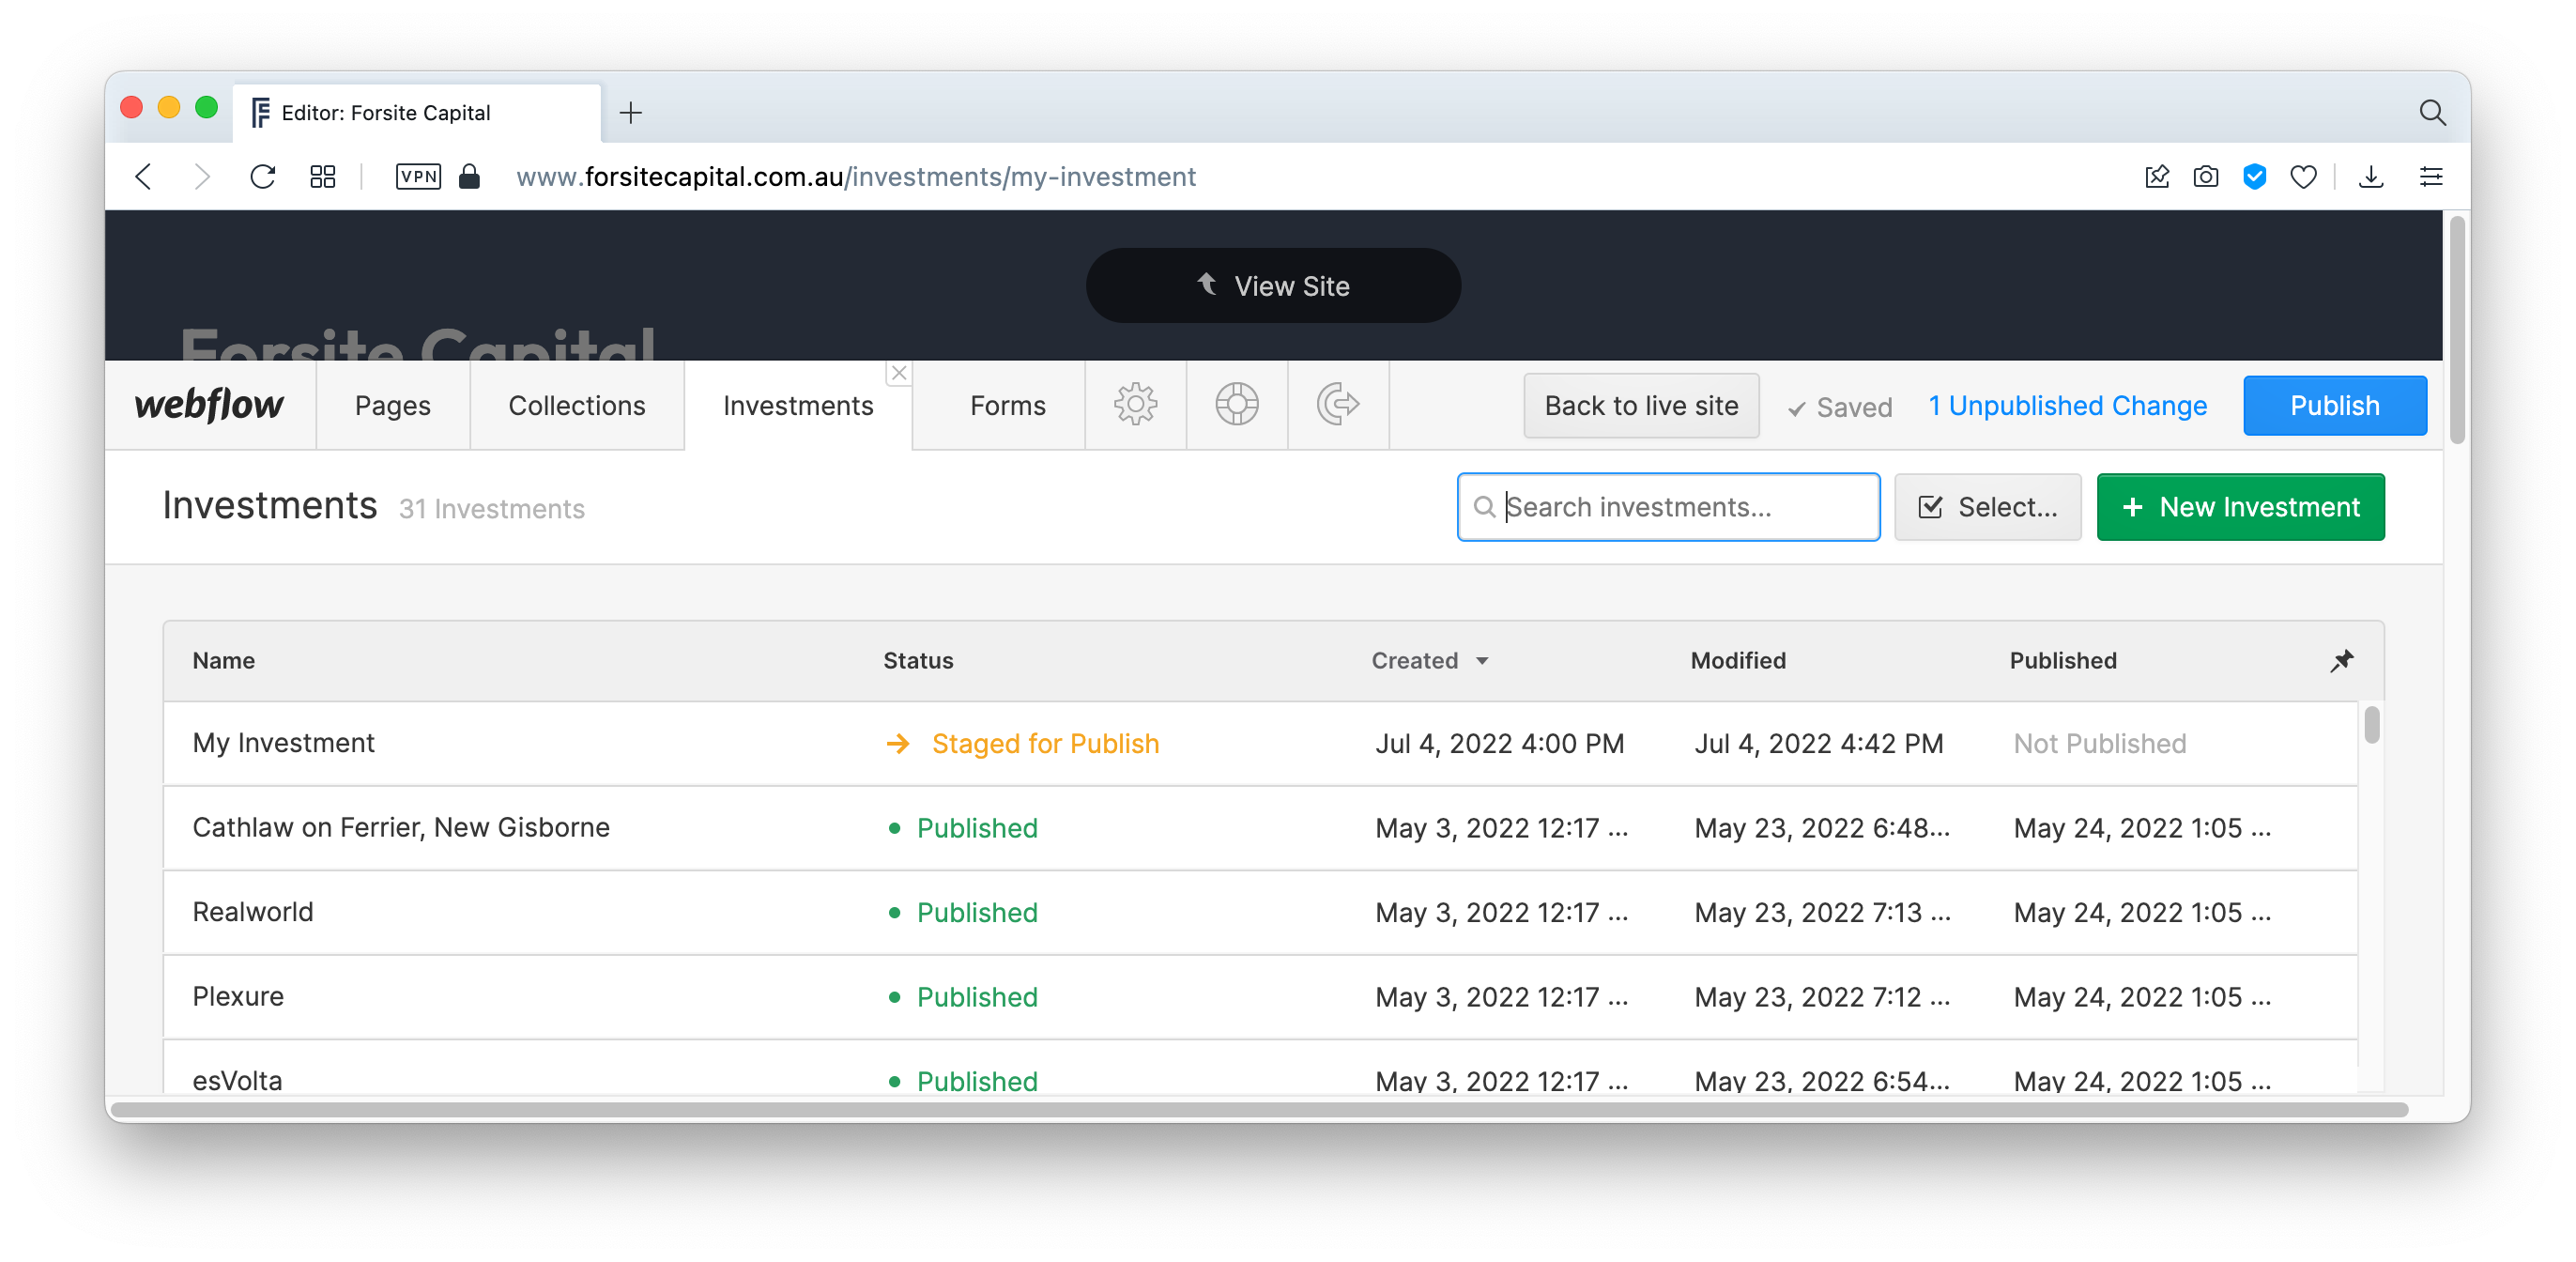The height and width of the screenshot is (1262, 2576).
Task: Click the blue shield ad blocker icon
Action: 2255,177
